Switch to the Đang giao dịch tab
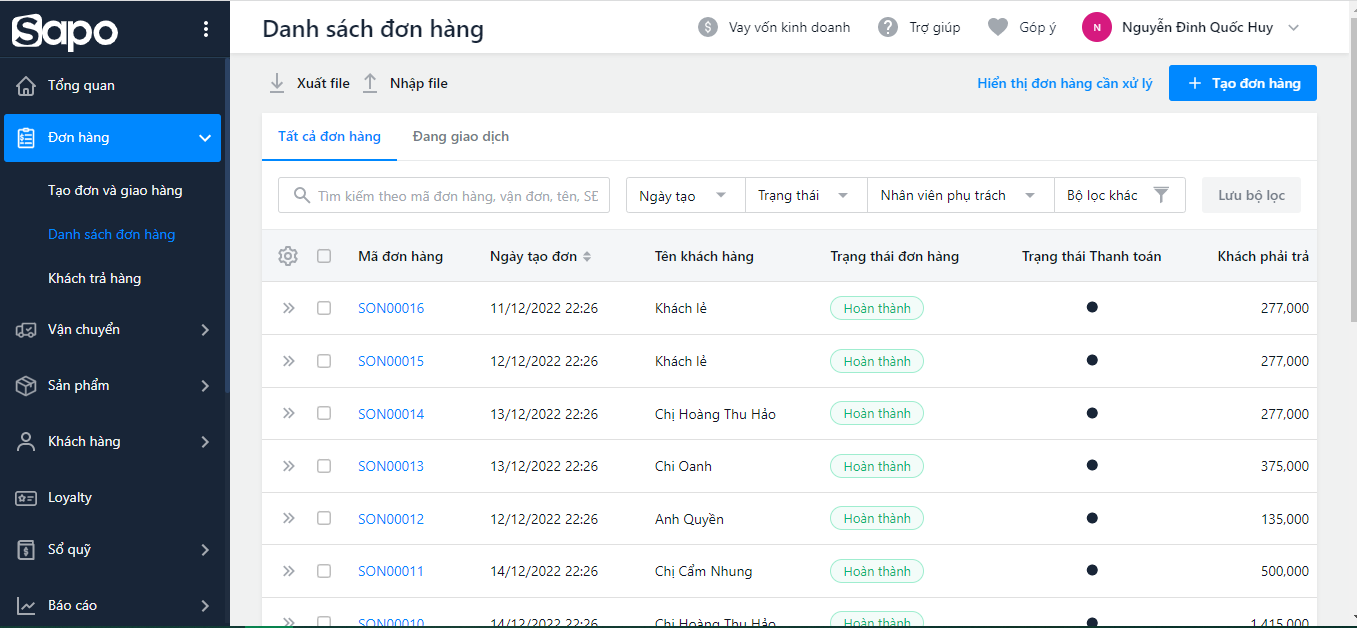The image size is (1357, 628). point(460,136)
